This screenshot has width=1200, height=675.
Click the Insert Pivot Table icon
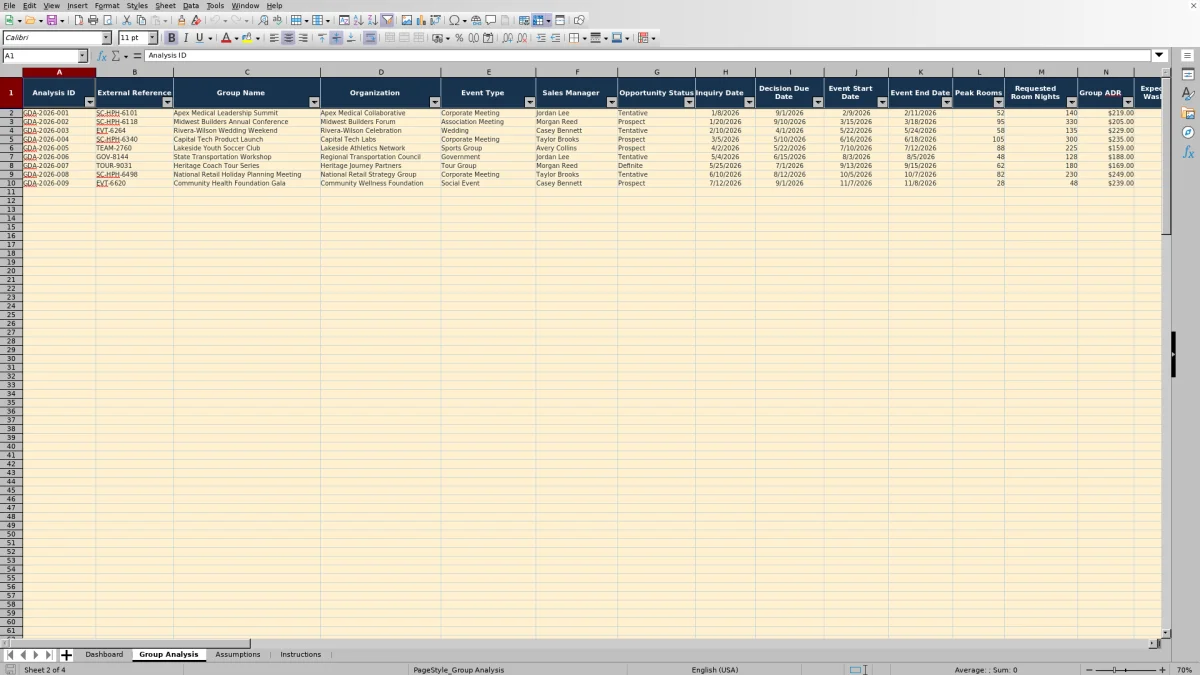pyautogui.click(x=435, y=20)
